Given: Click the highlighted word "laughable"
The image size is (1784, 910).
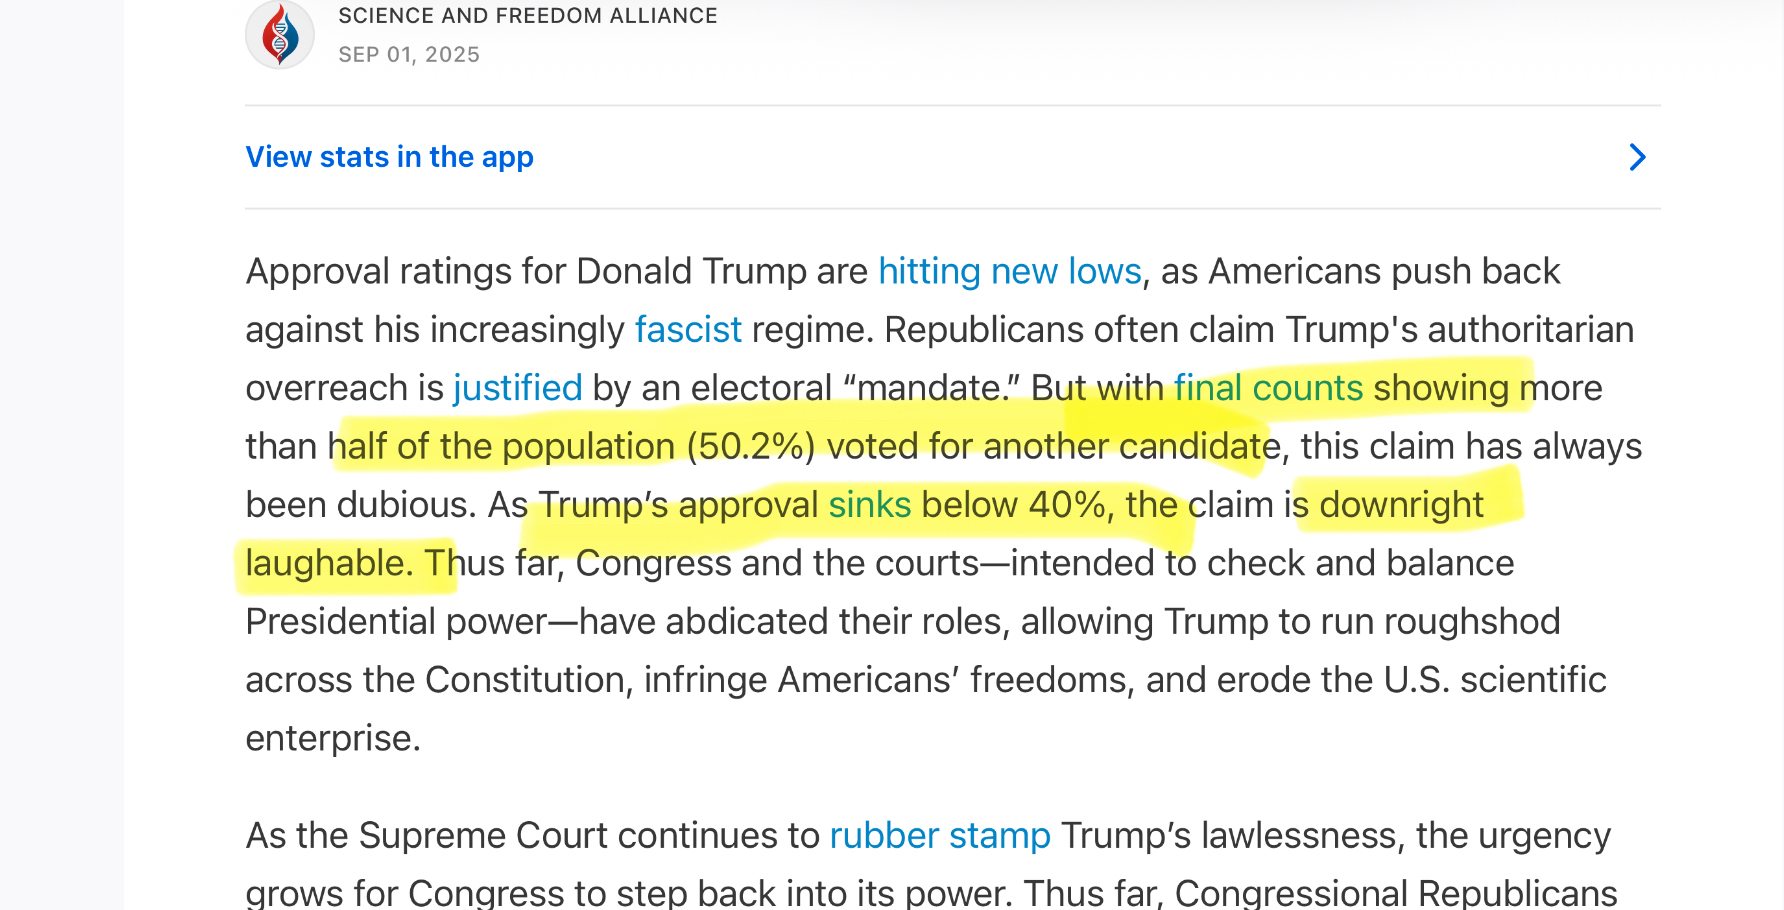Looking at the screenshot, I should (325, 564).
